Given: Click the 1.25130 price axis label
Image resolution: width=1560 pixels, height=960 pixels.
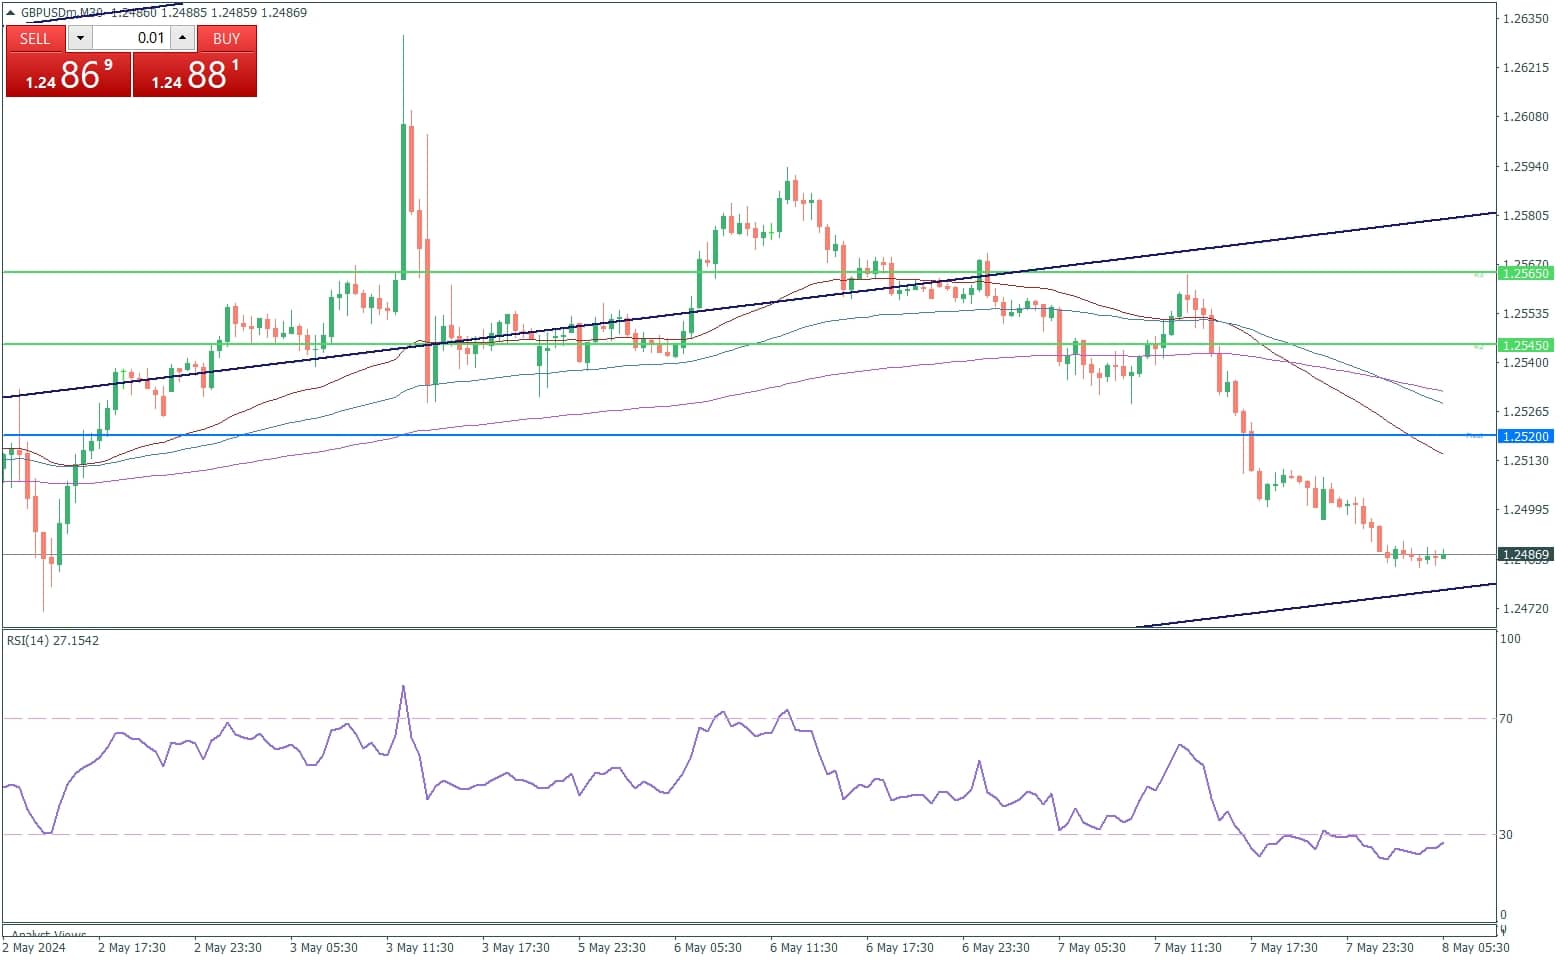Looking at the screenshot, I should point(1526,461).
